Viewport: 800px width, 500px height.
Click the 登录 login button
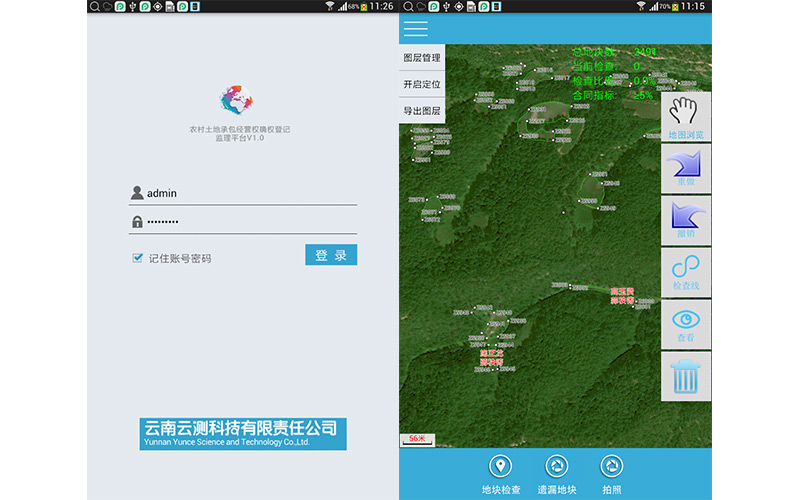[x=331, y=255]
